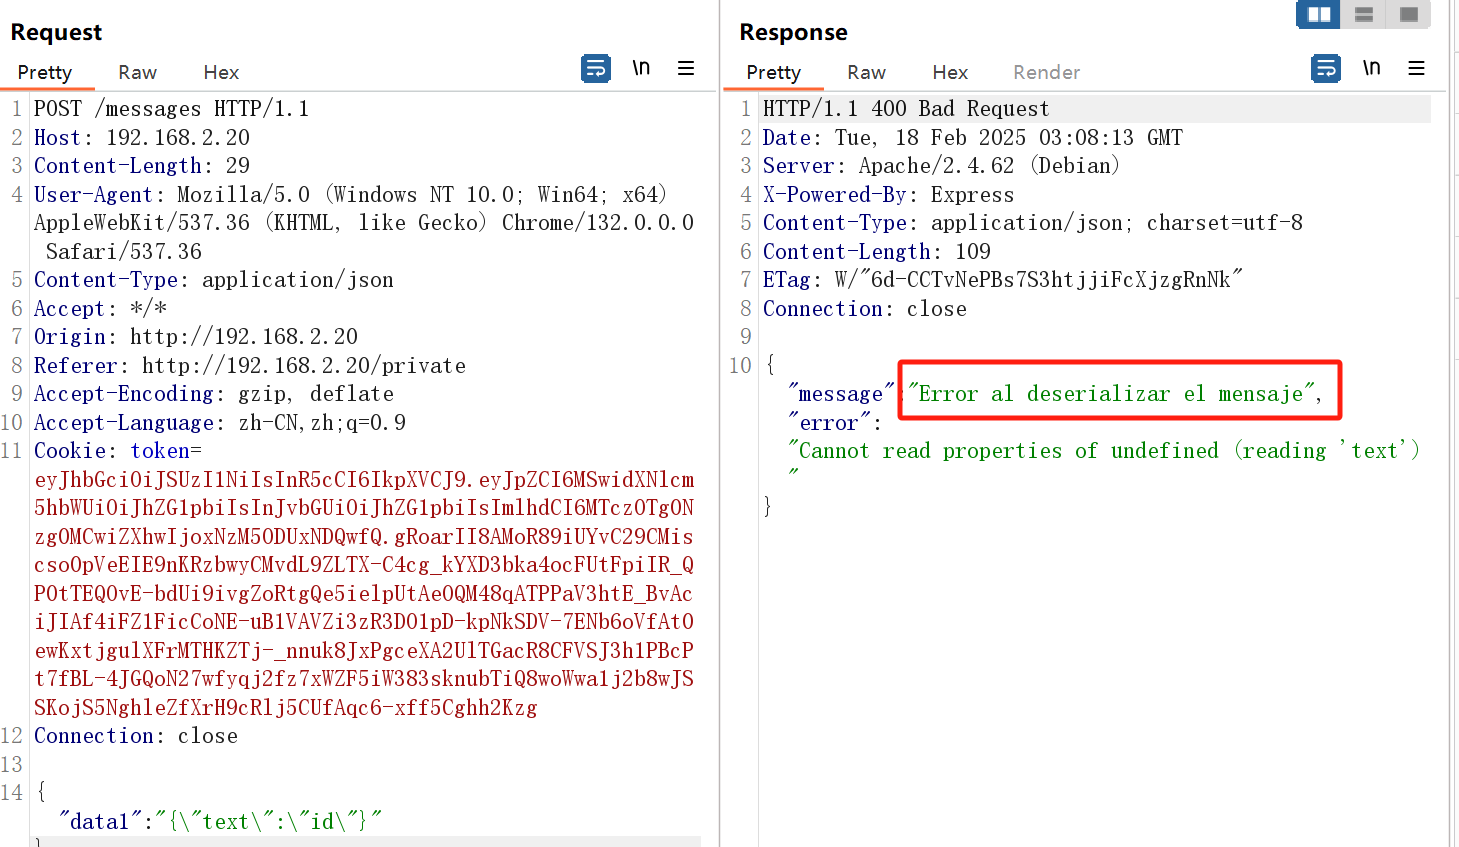Switch Response view to Raw tab
The image size is (1459, 847).
tap(866, 73)
